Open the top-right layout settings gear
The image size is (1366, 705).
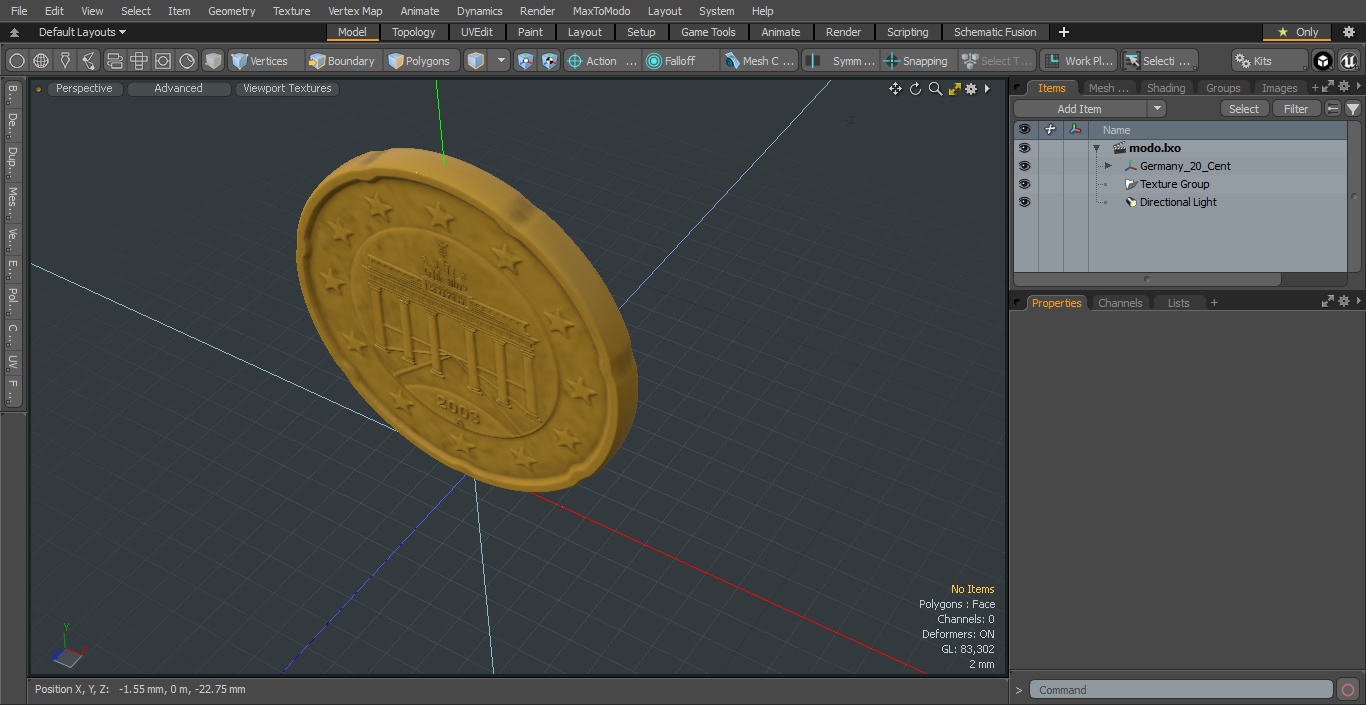click(x=1348, y=32)
